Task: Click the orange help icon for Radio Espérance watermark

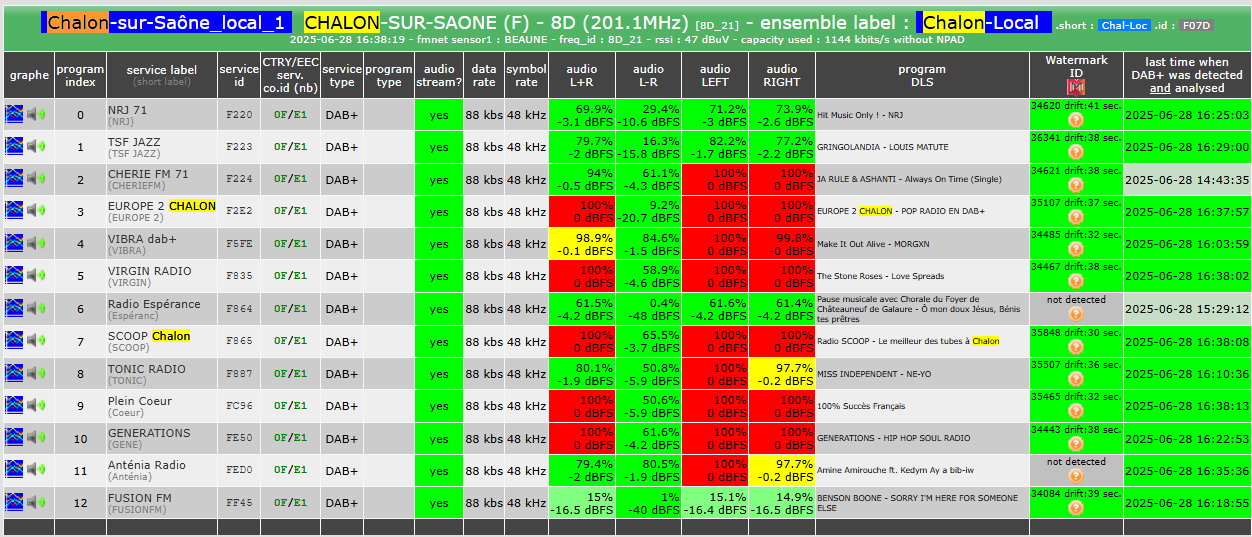Action: [1076, 314]
